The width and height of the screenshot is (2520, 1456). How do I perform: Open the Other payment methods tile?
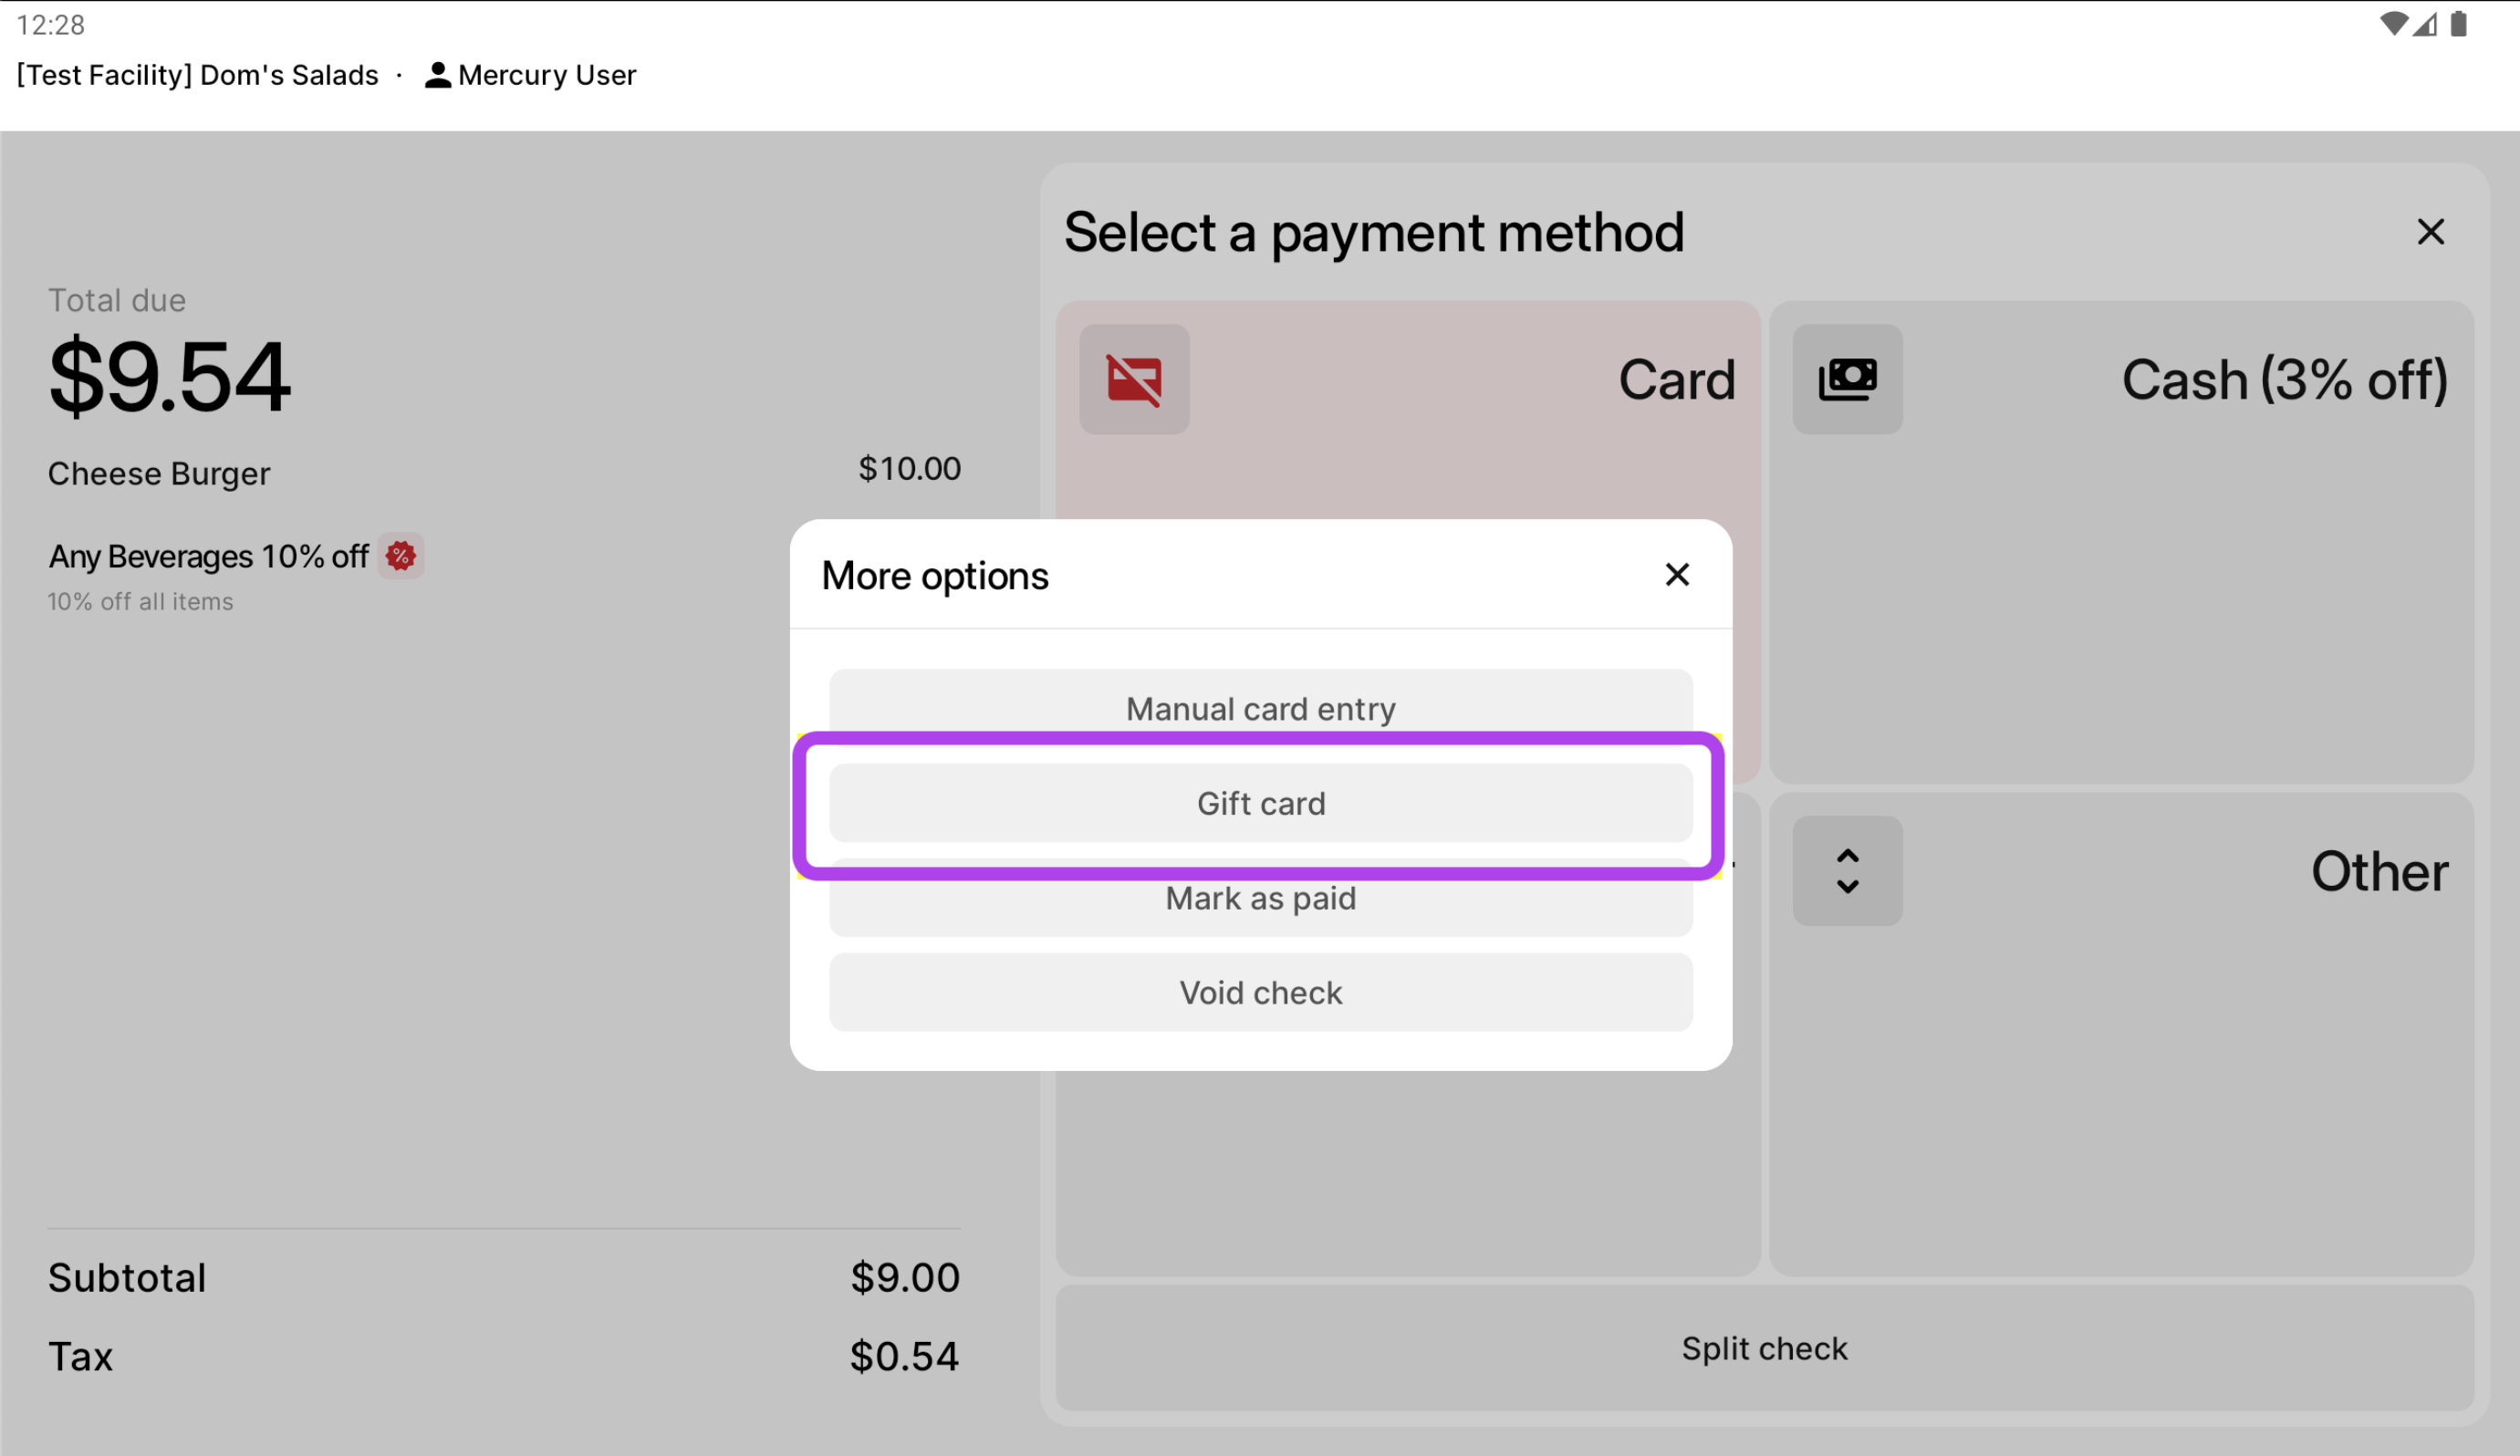point(2120,1030)
